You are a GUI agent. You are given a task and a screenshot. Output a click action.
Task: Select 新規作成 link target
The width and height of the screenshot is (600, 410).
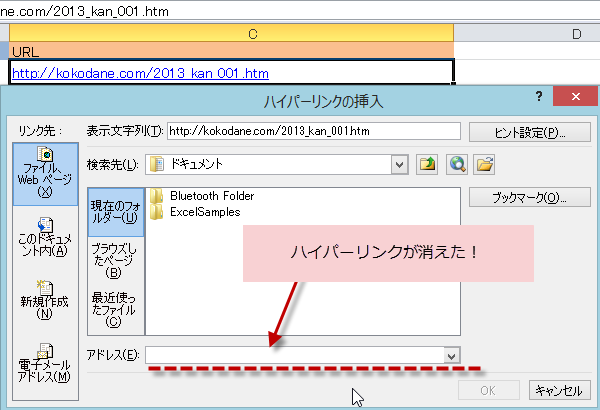(x=45, y=300)
